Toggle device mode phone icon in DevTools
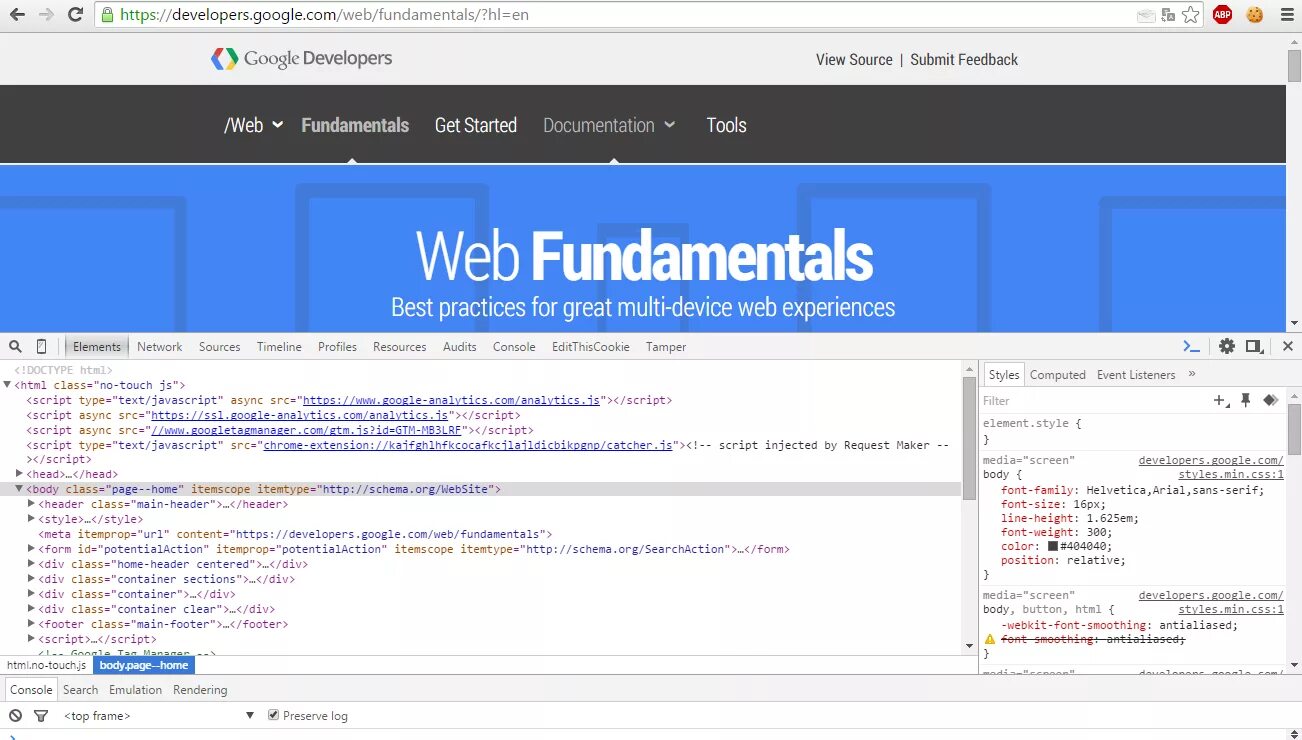 (x=41, y=347)
